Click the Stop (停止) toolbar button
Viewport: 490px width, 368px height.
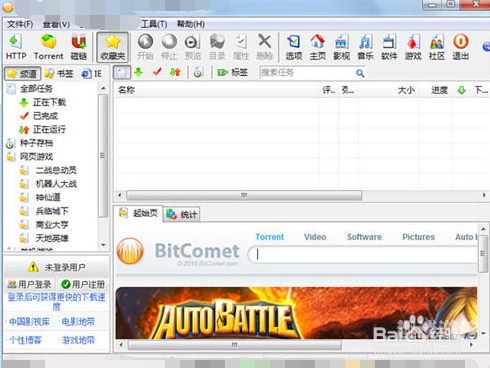tap(169, 47)
